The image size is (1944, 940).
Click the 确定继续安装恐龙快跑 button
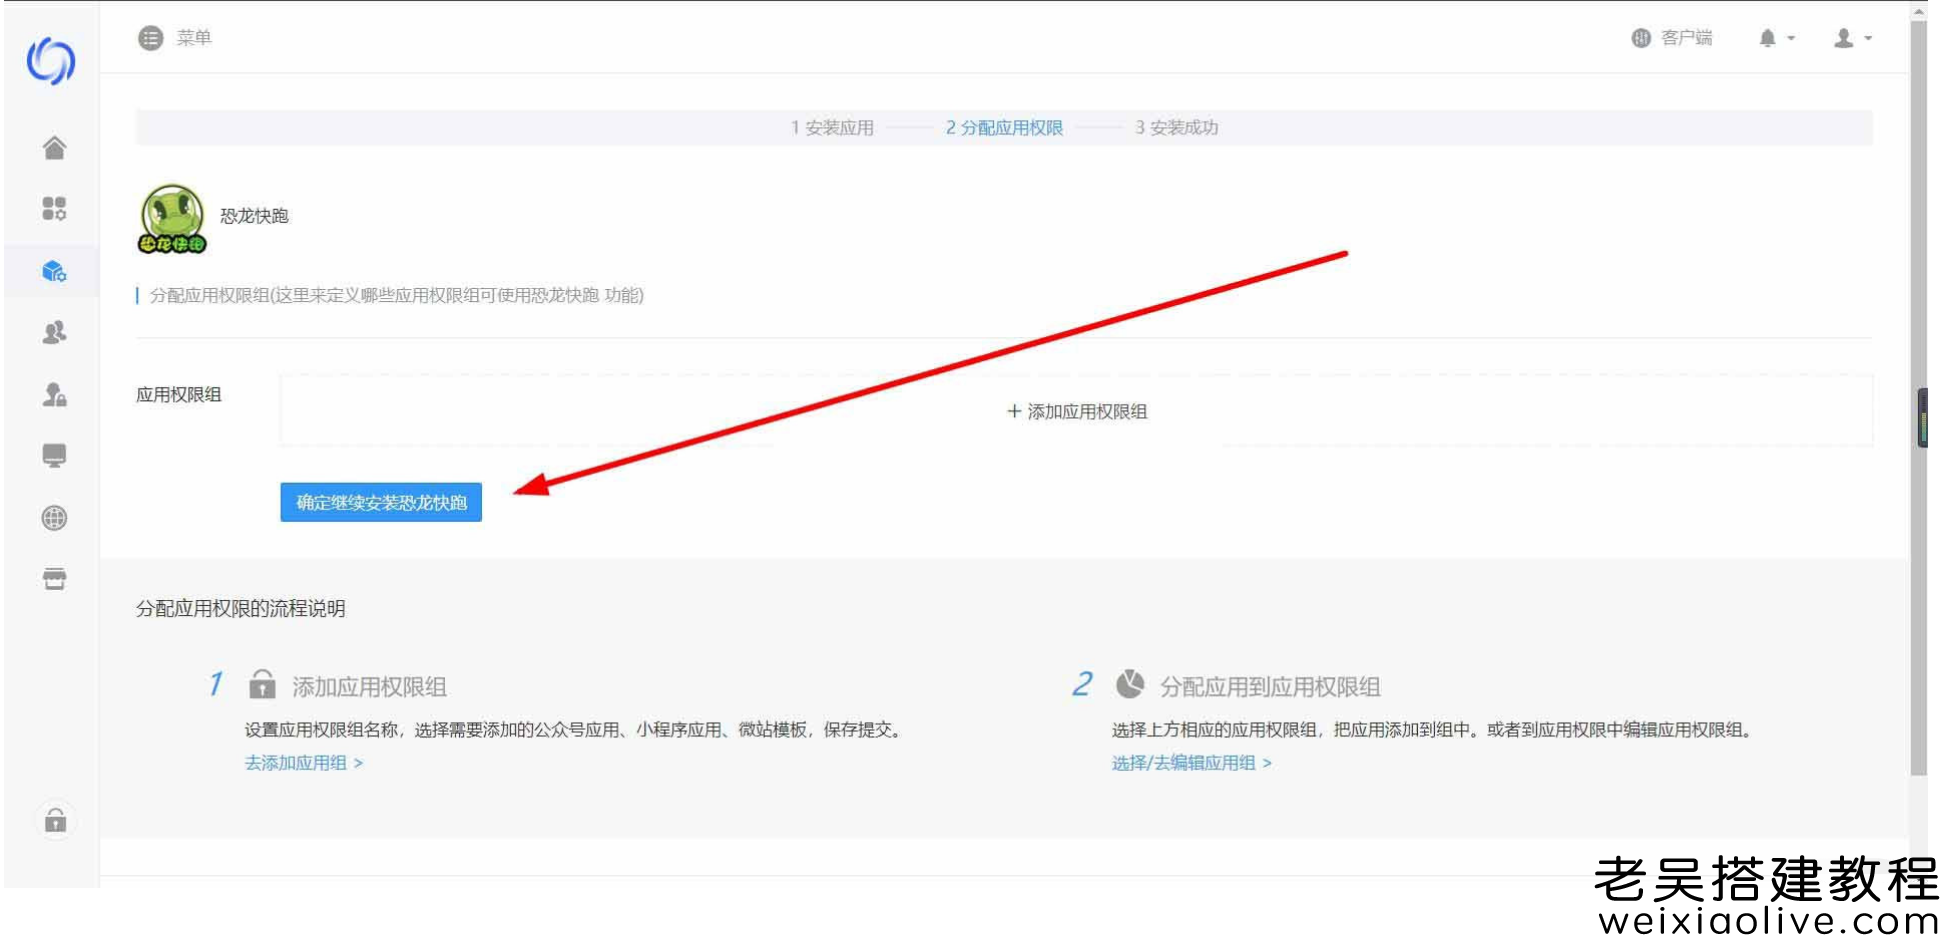coord(381,503)
